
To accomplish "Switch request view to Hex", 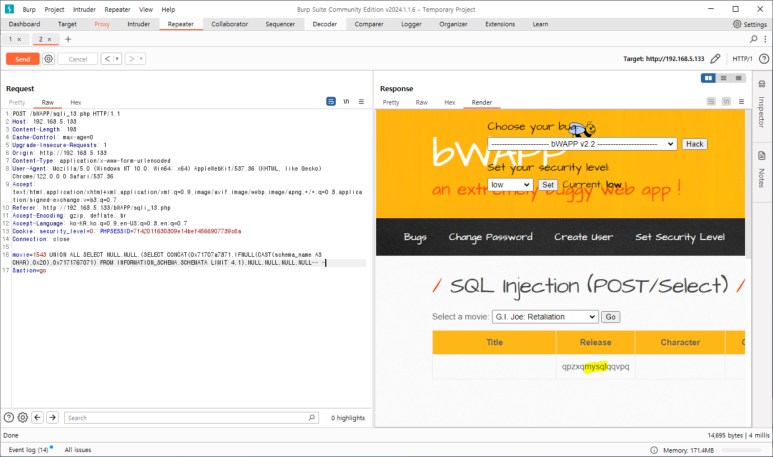I will click(75, 102).
